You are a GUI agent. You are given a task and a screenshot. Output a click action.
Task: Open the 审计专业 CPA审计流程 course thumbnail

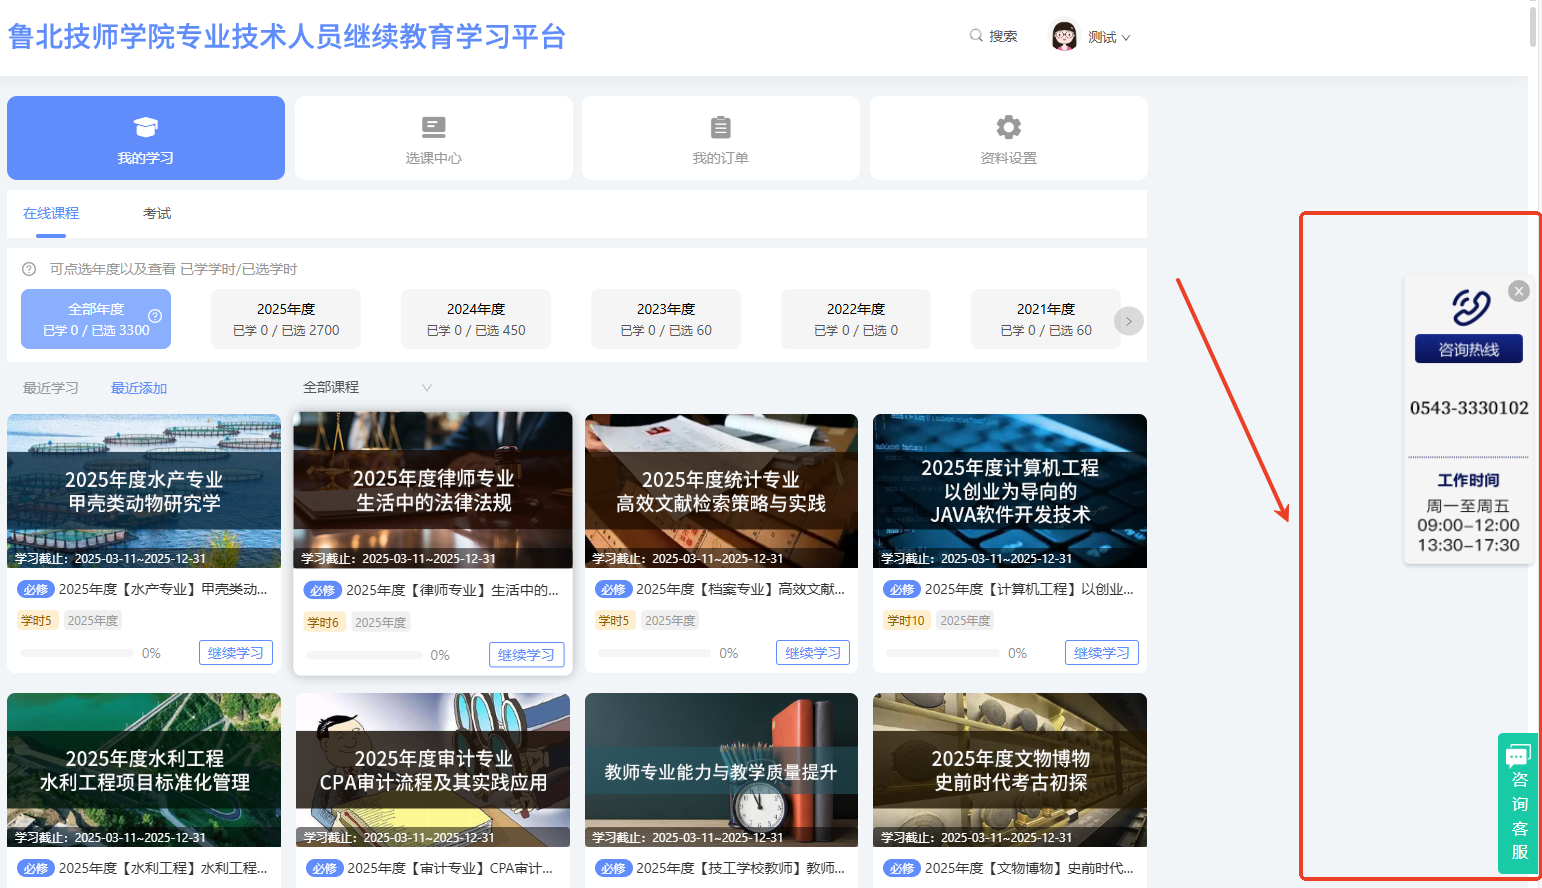pyautogui.click(x=433, y=770)
